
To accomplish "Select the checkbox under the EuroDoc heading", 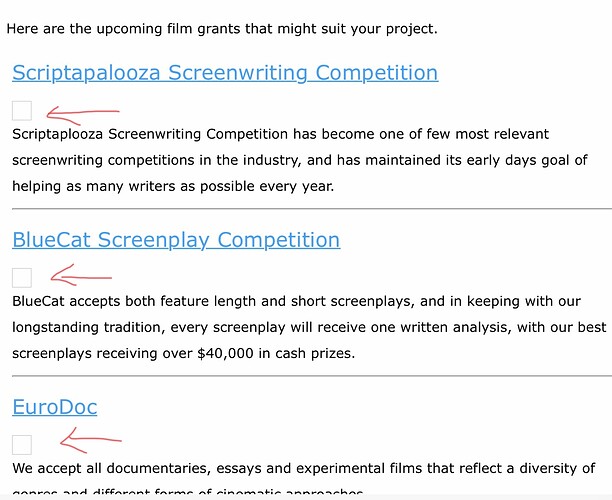I will [22, 445].
